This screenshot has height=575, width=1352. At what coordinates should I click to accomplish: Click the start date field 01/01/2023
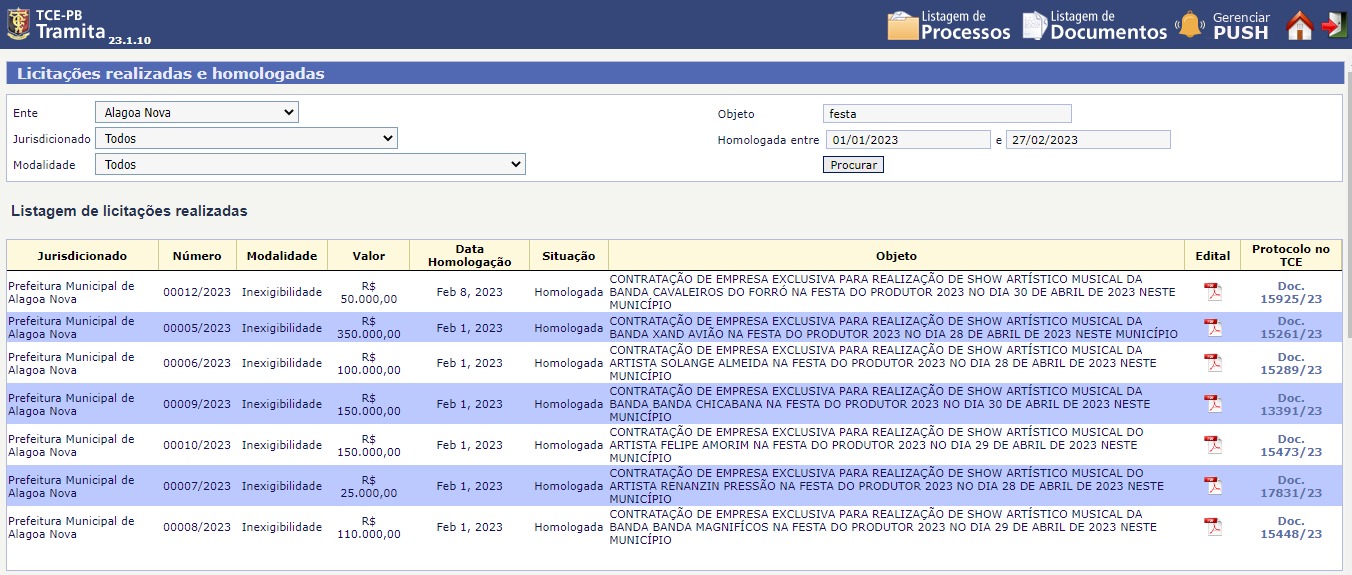pyautogui.click(x=908, y=140)
